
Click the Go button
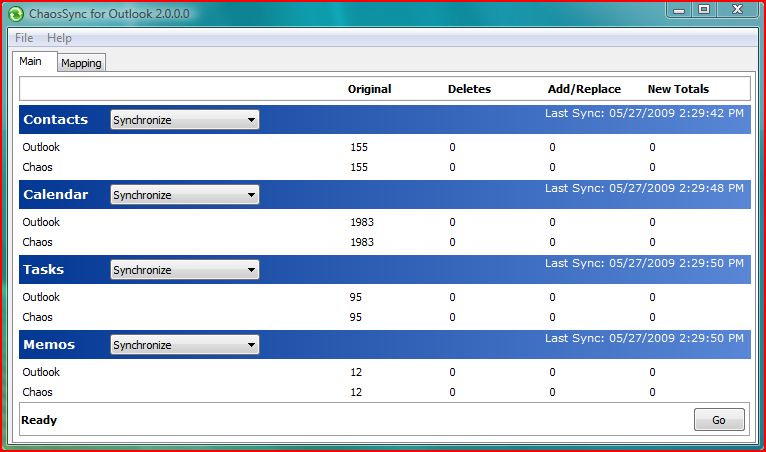pos(719,420)
